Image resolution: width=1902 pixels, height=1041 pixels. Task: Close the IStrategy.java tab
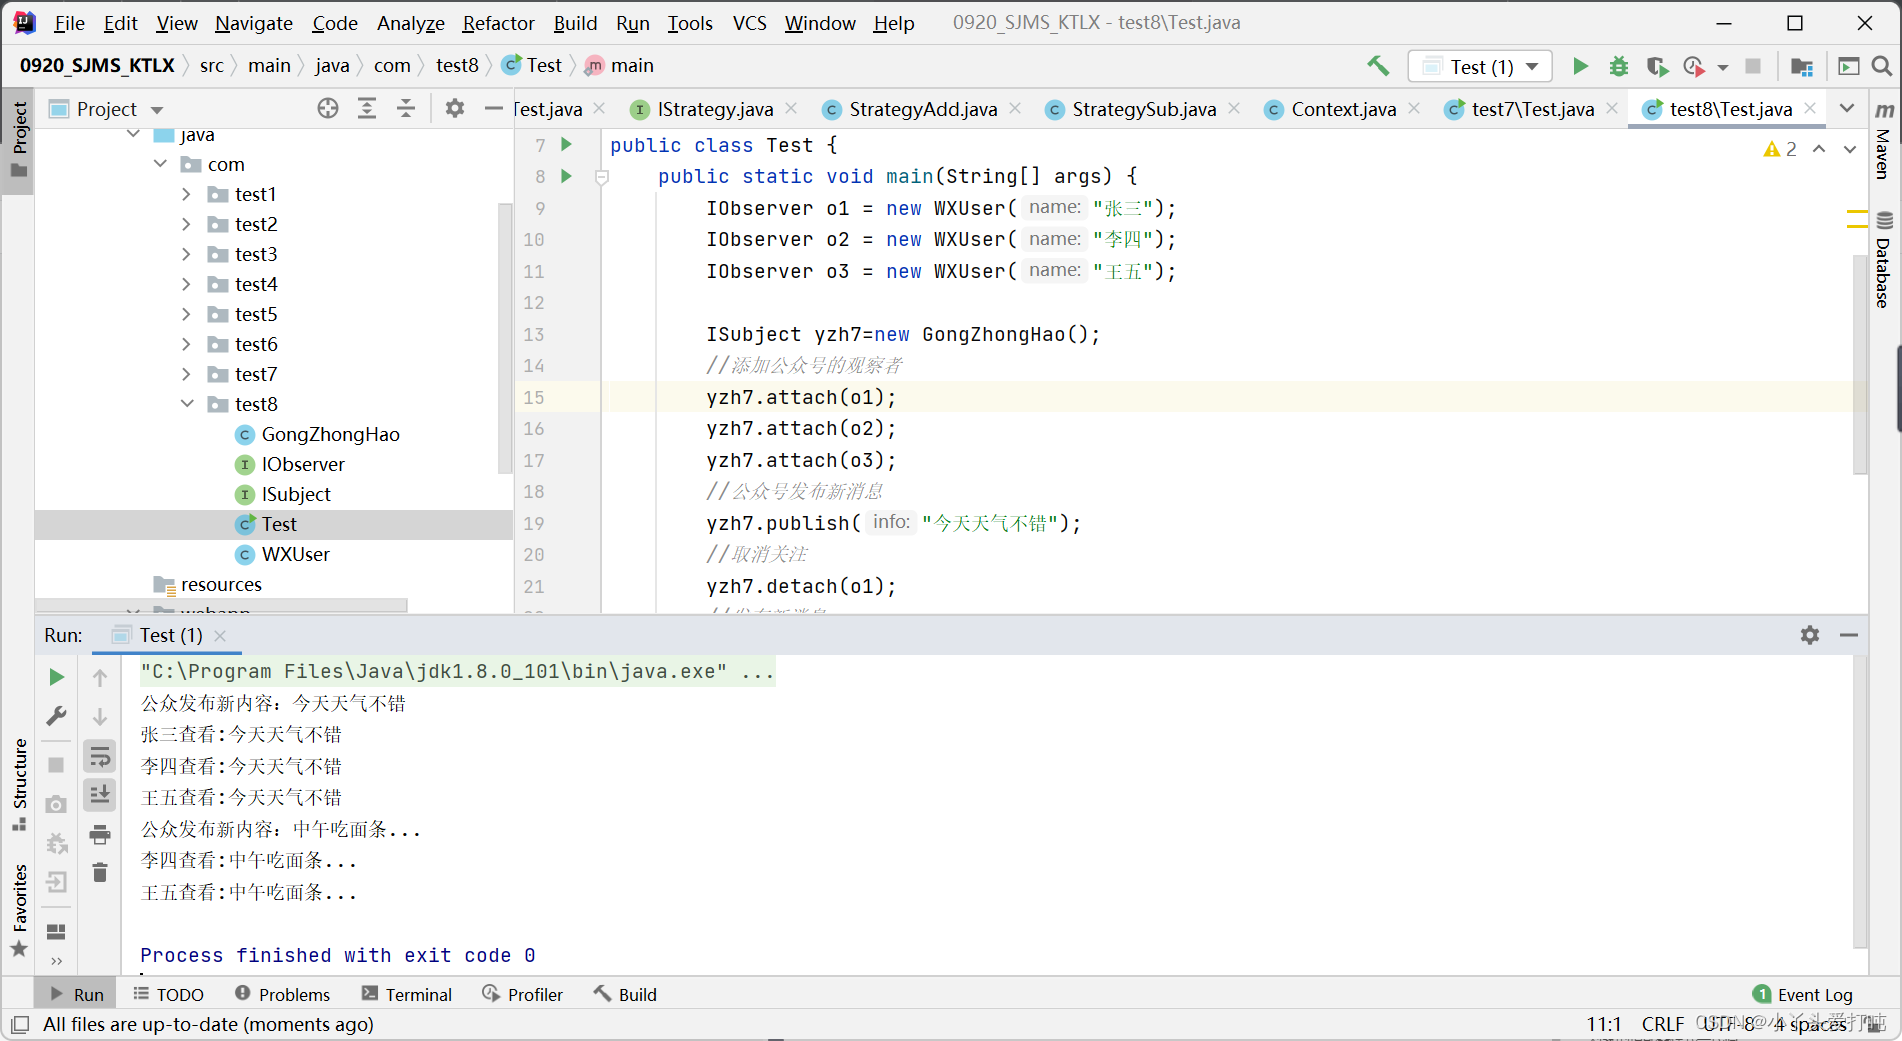[792, 108]
